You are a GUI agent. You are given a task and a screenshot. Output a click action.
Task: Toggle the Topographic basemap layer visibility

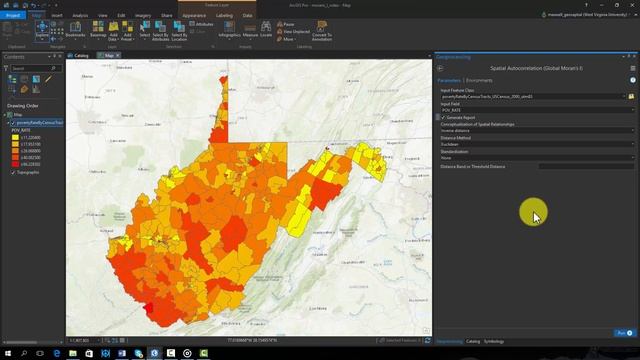[13, 173]
